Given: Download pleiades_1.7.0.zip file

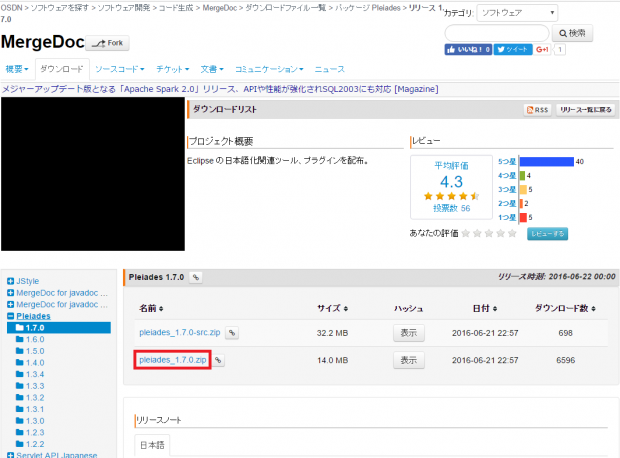Looking at the screenshot, I should click(173, 360).
